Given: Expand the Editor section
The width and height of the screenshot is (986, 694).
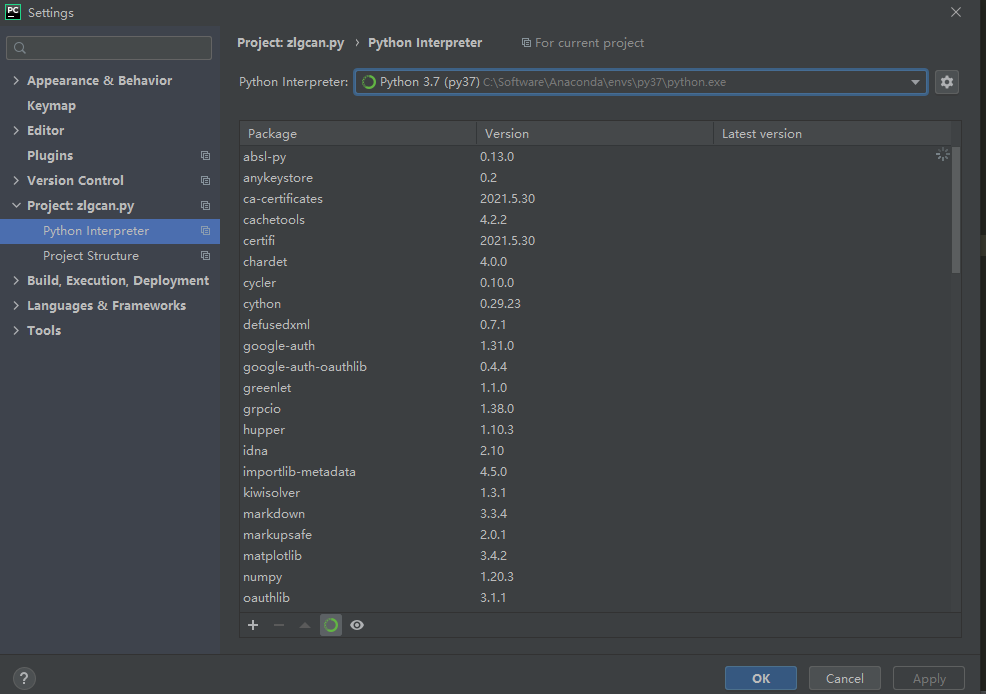Looking at the screenshot, I should (16, 130).
